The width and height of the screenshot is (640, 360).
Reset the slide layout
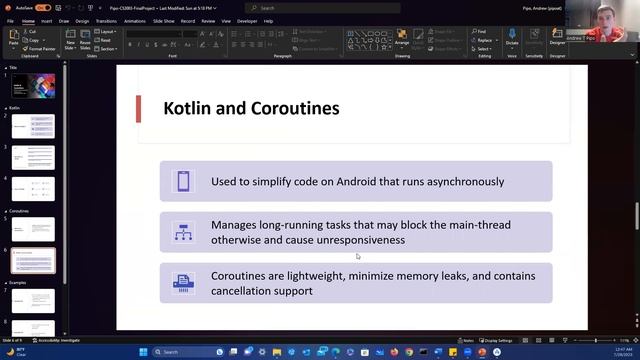coord(103,40)
